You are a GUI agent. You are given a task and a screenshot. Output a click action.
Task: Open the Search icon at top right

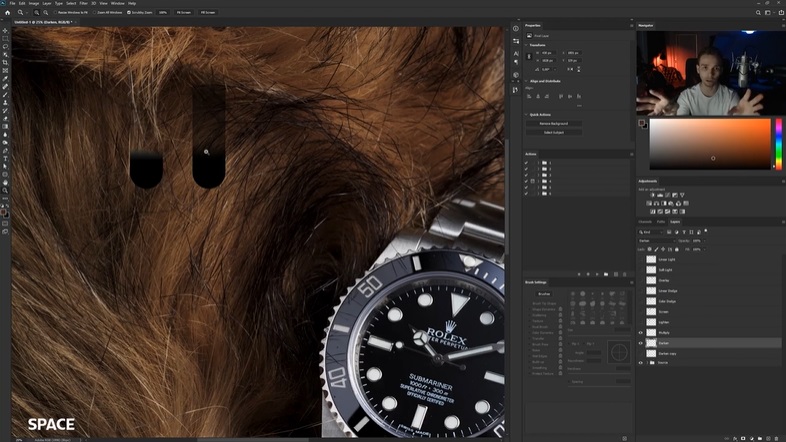[x=758, y=13]
